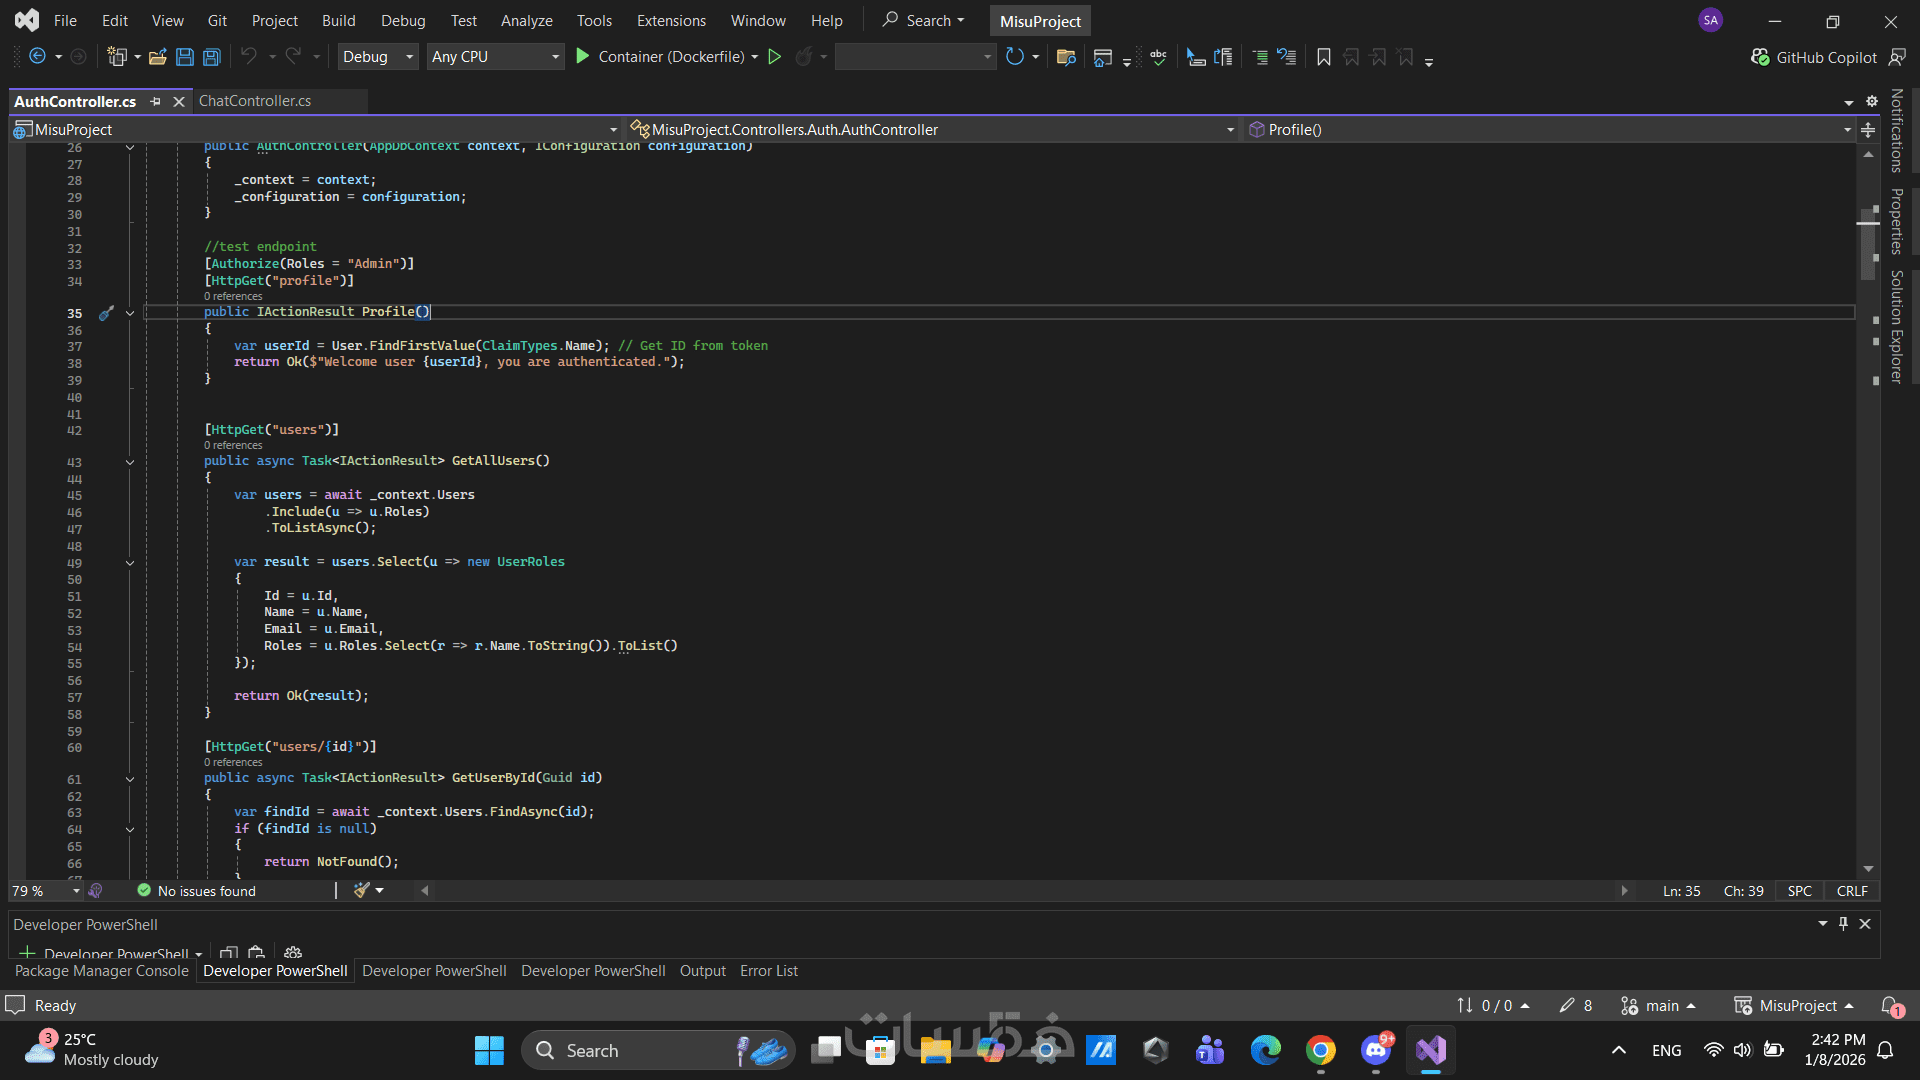Click the Start Without Debugging outline arrow
This screenshot has height=1080, width=1920.
click(774, 57)
